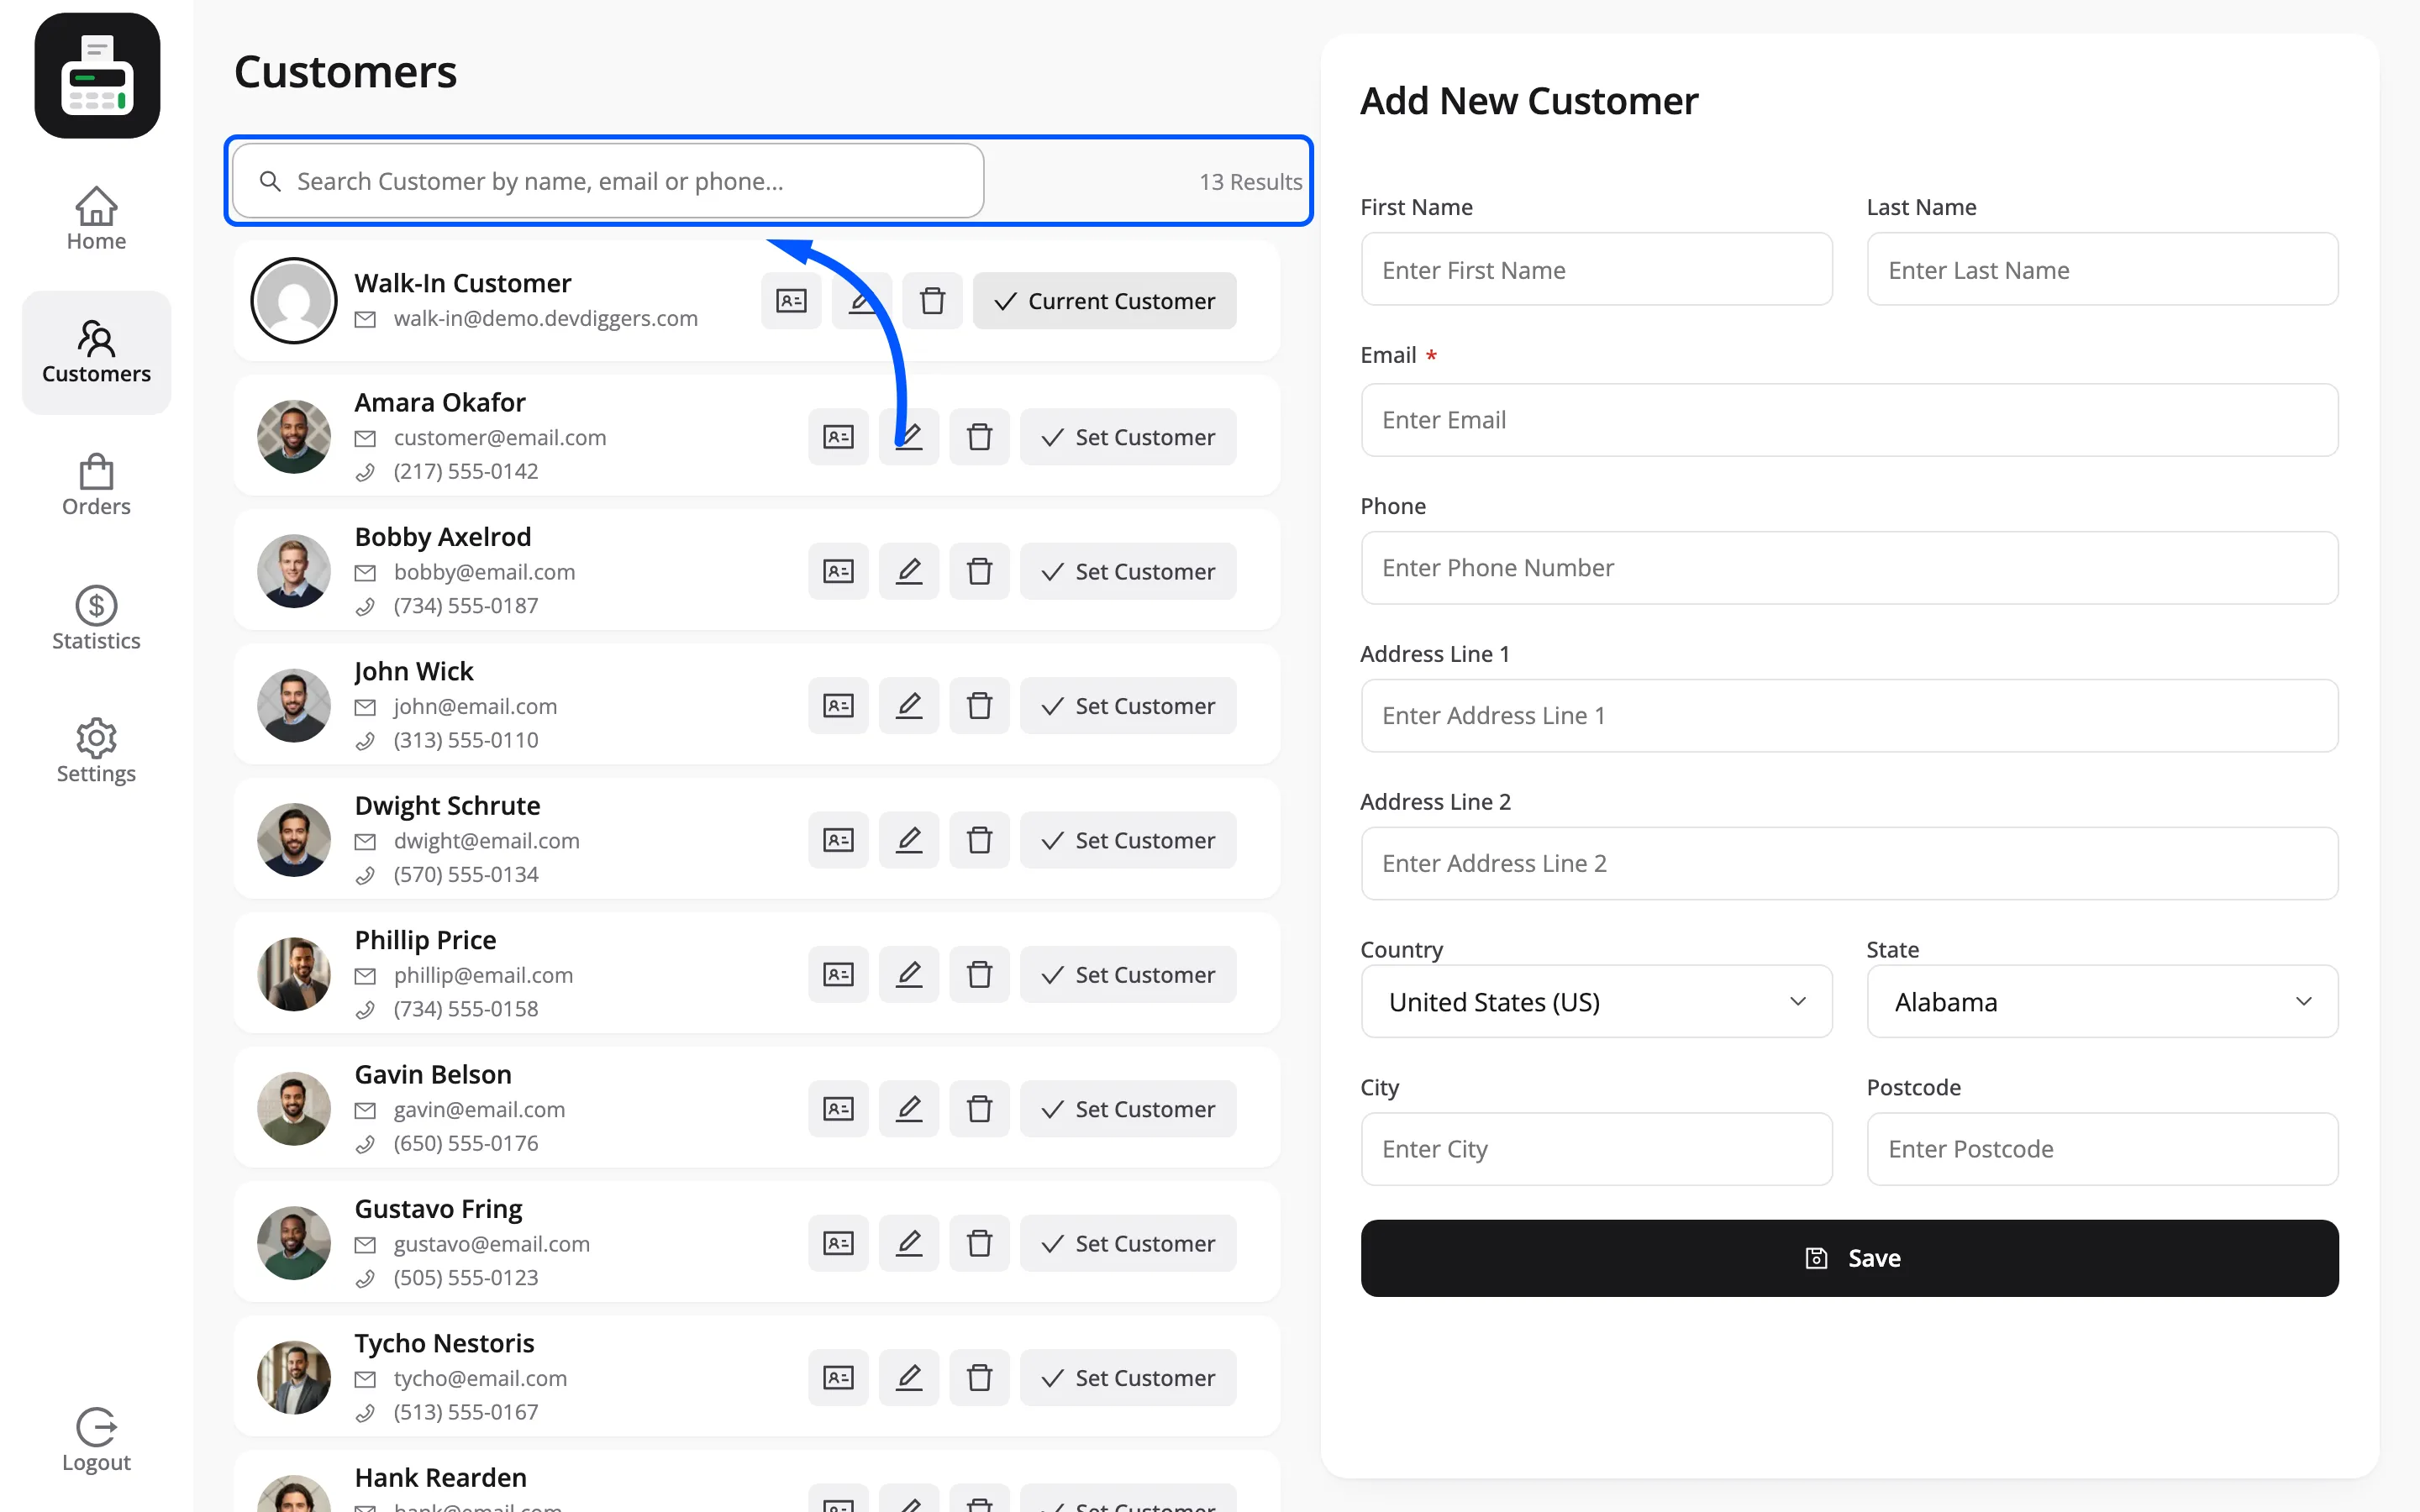Delete Amara Okafor with trash icon

pyautogui.click(x=979, y=437)
